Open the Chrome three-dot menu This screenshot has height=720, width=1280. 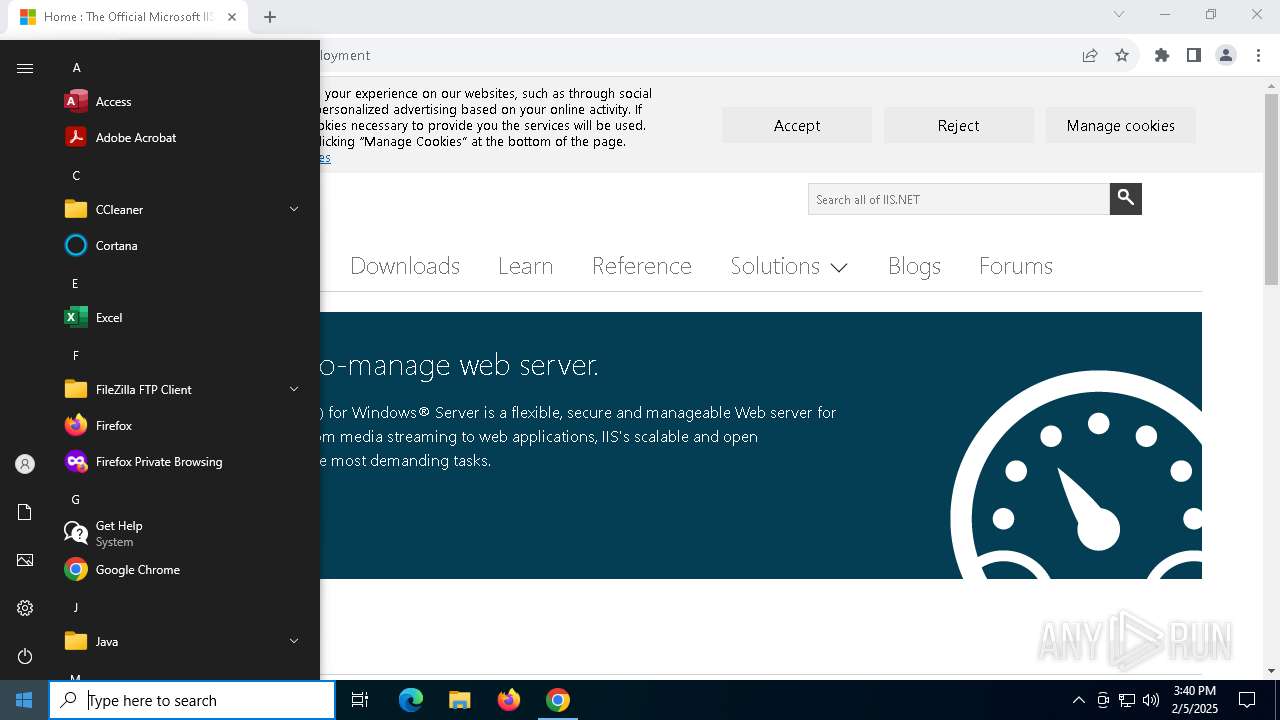coord(1258,55)
